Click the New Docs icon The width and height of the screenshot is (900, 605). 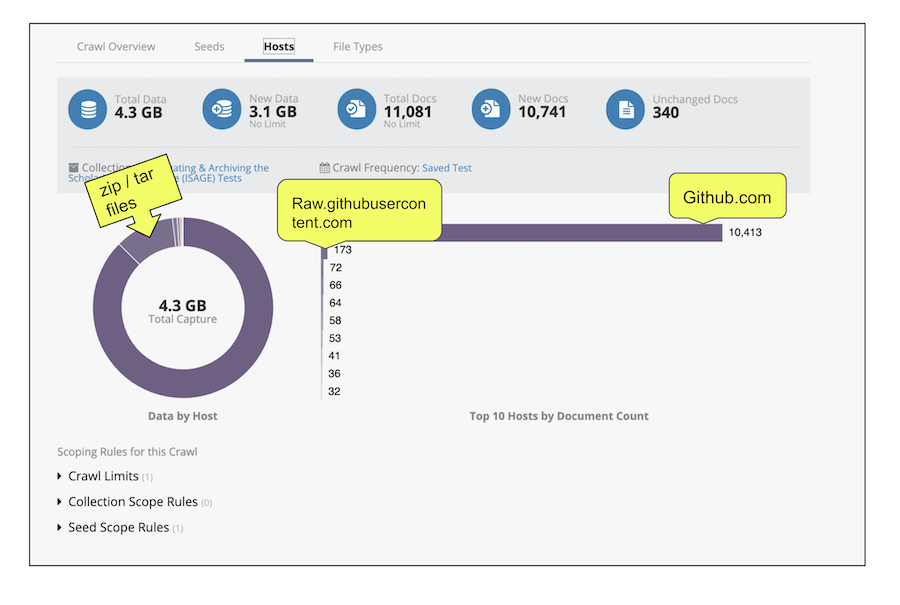491,109
